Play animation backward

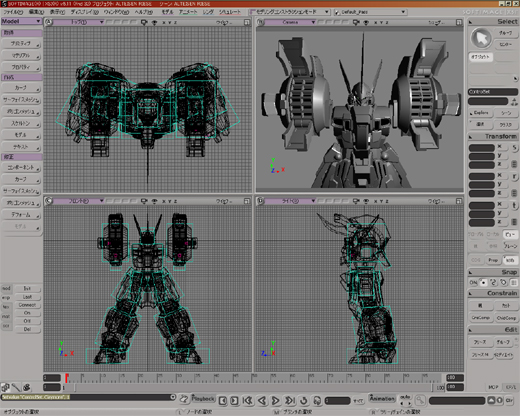pyautogui.click(x=262, y=400)
